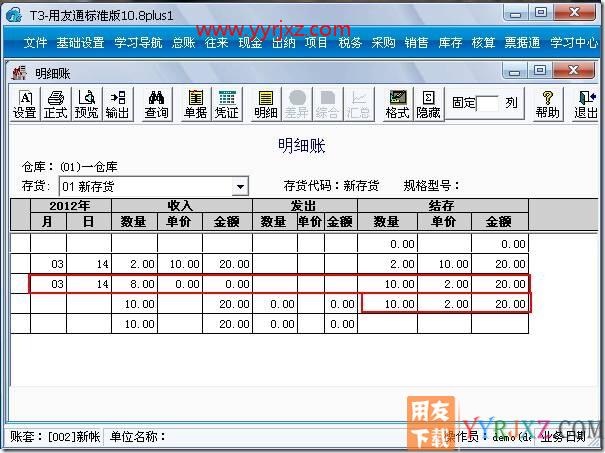Open the 库存 menu

(x=450, y=42)
